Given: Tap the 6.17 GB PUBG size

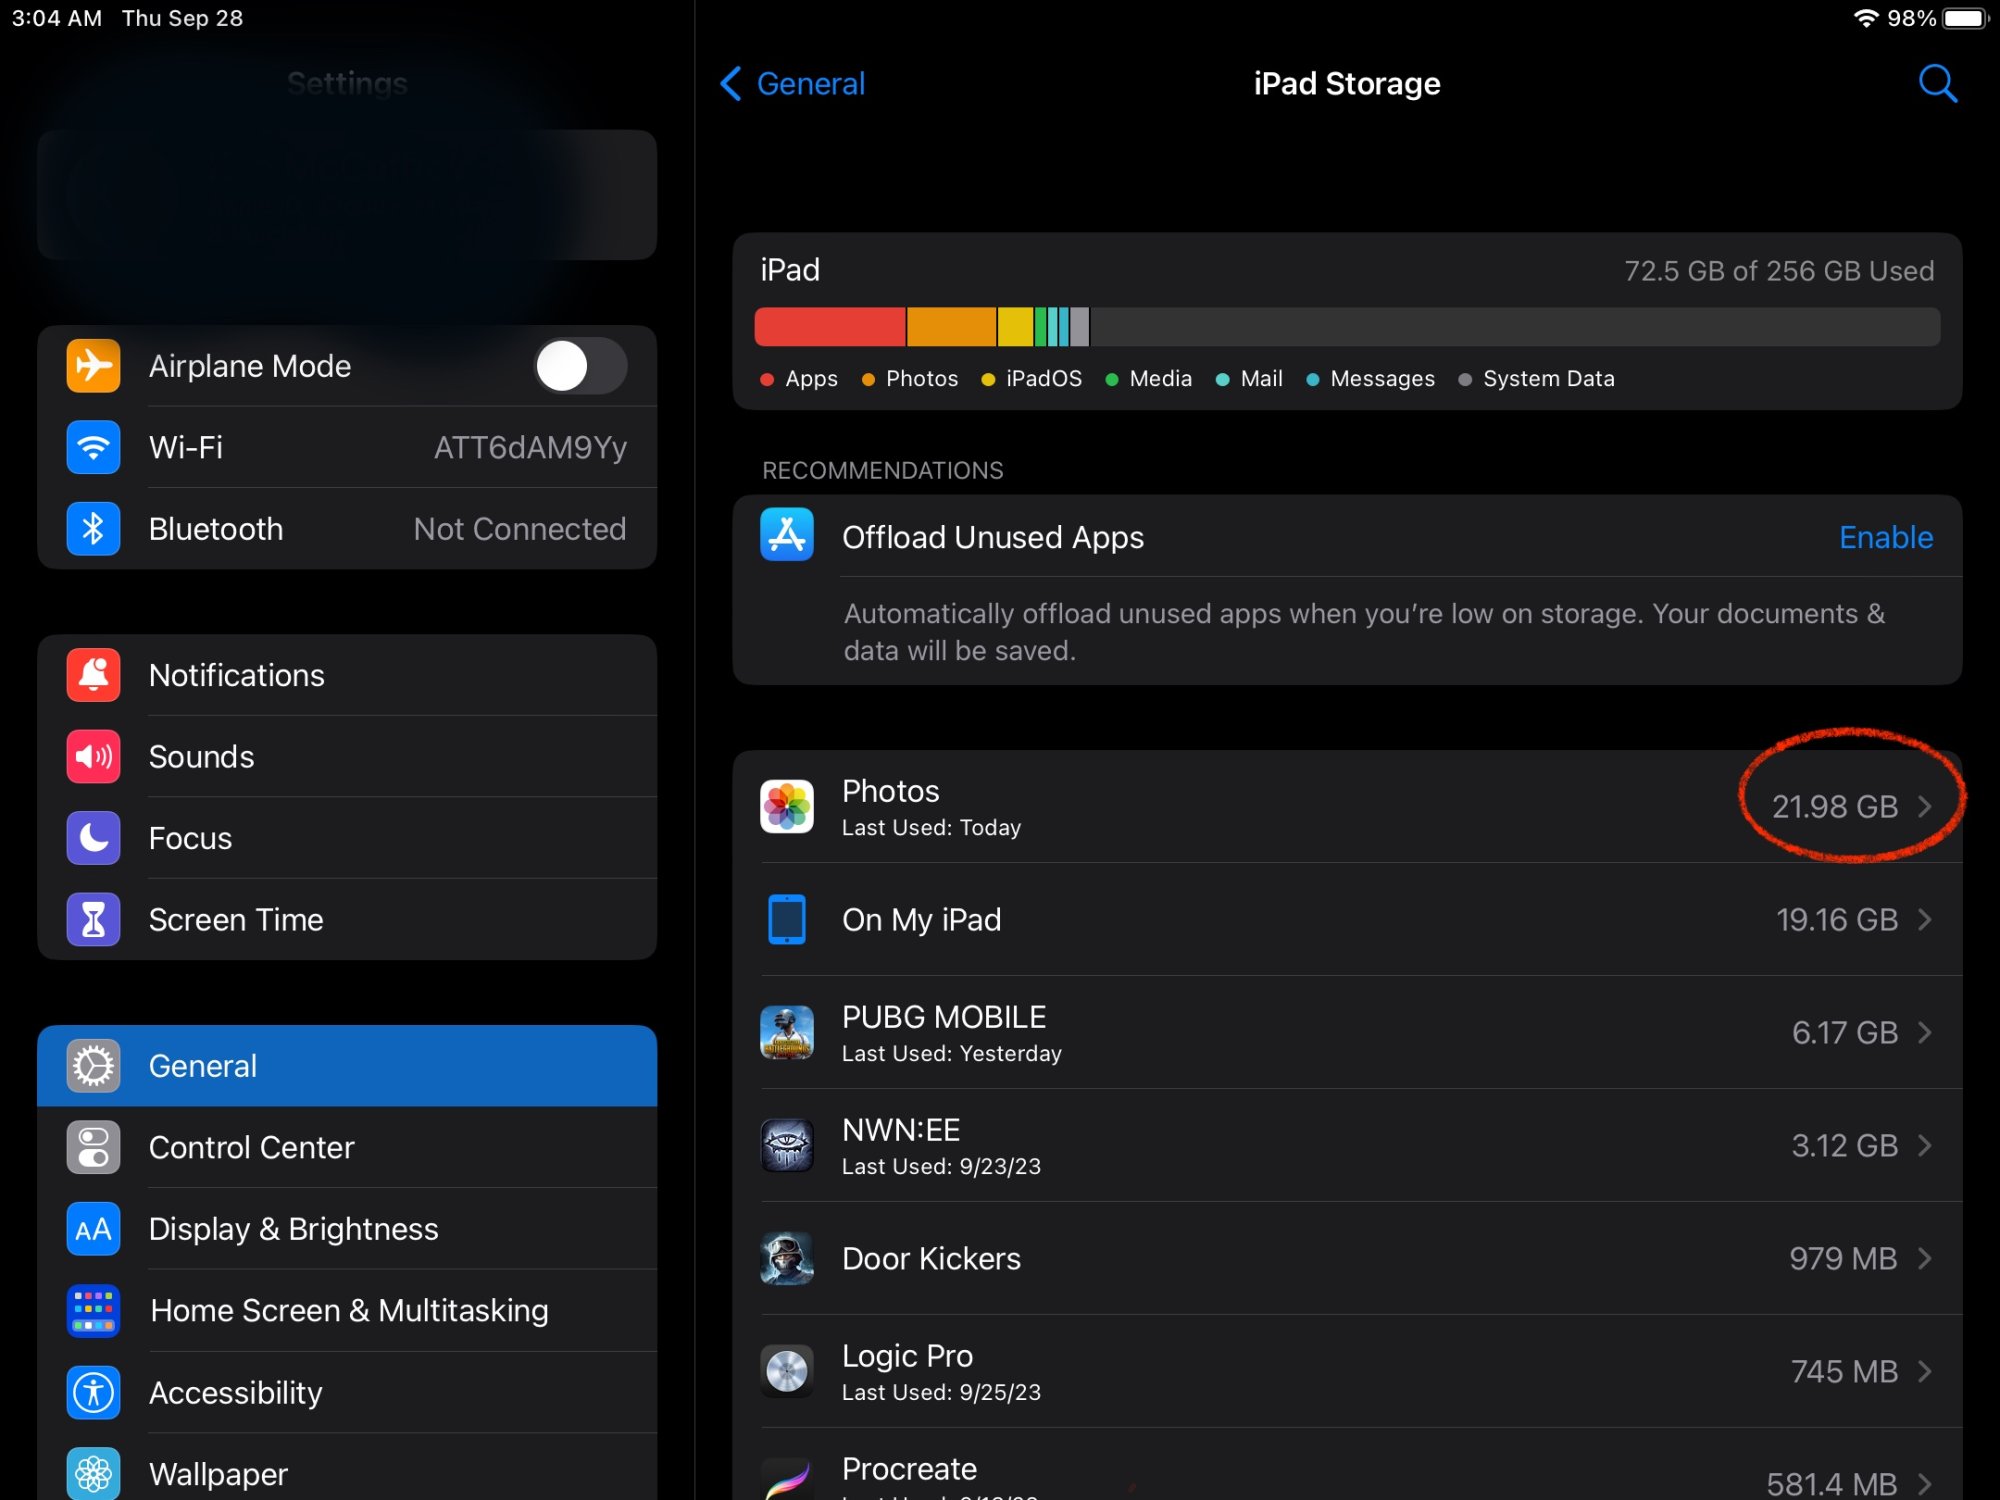Looking at the screenshot, I should click(1845, 1032).
